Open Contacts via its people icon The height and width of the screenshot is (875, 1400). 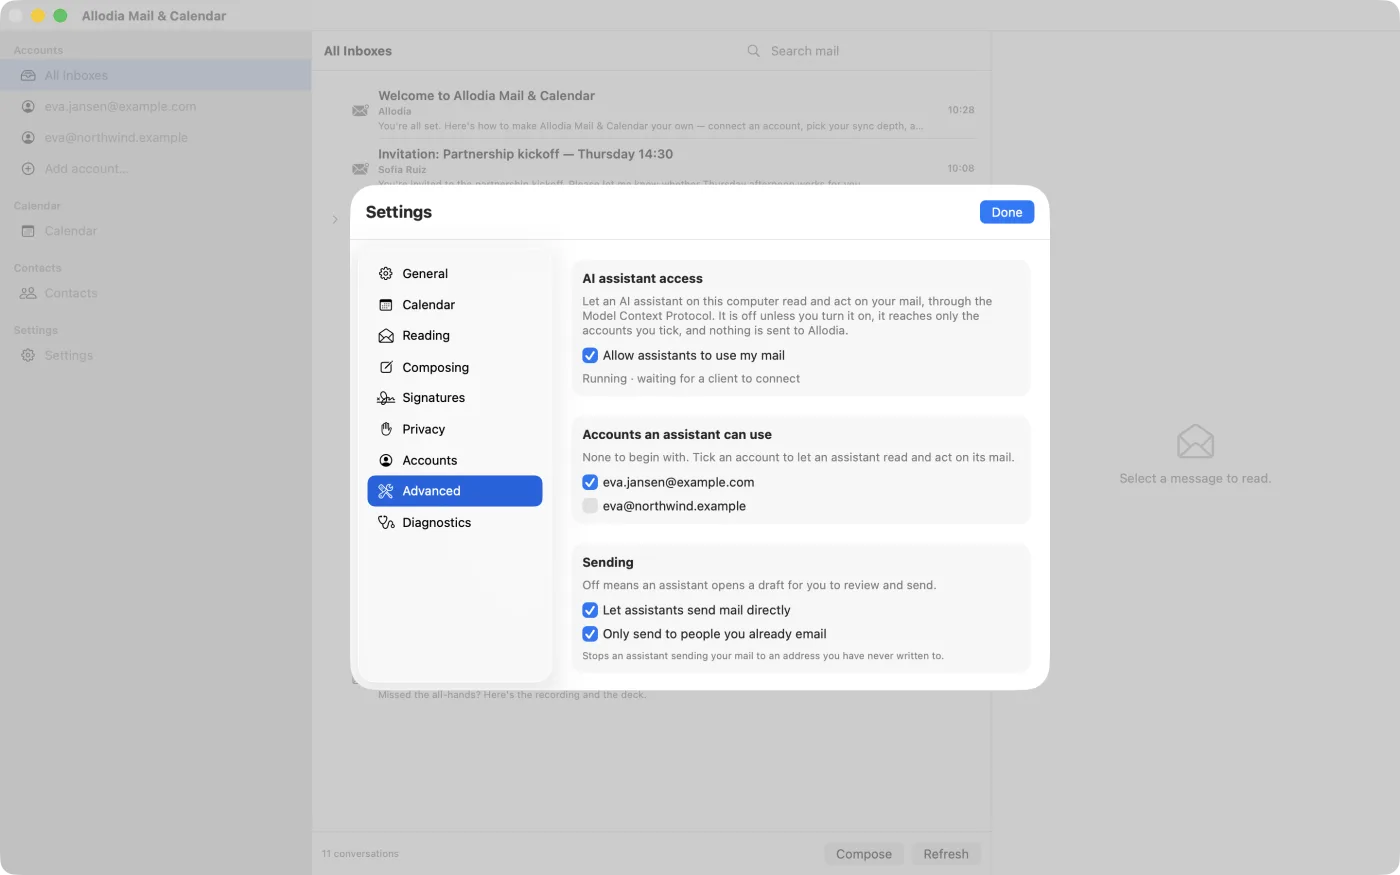(28, 294)
